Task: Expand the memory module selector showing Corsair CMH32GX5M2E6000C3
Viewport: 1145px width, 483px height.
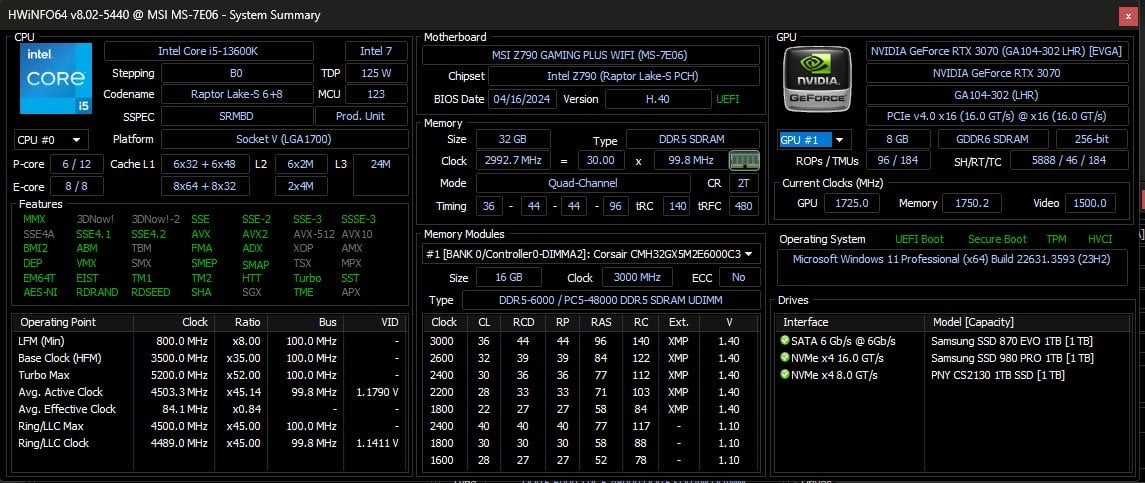Action: [x=591, y=254]
